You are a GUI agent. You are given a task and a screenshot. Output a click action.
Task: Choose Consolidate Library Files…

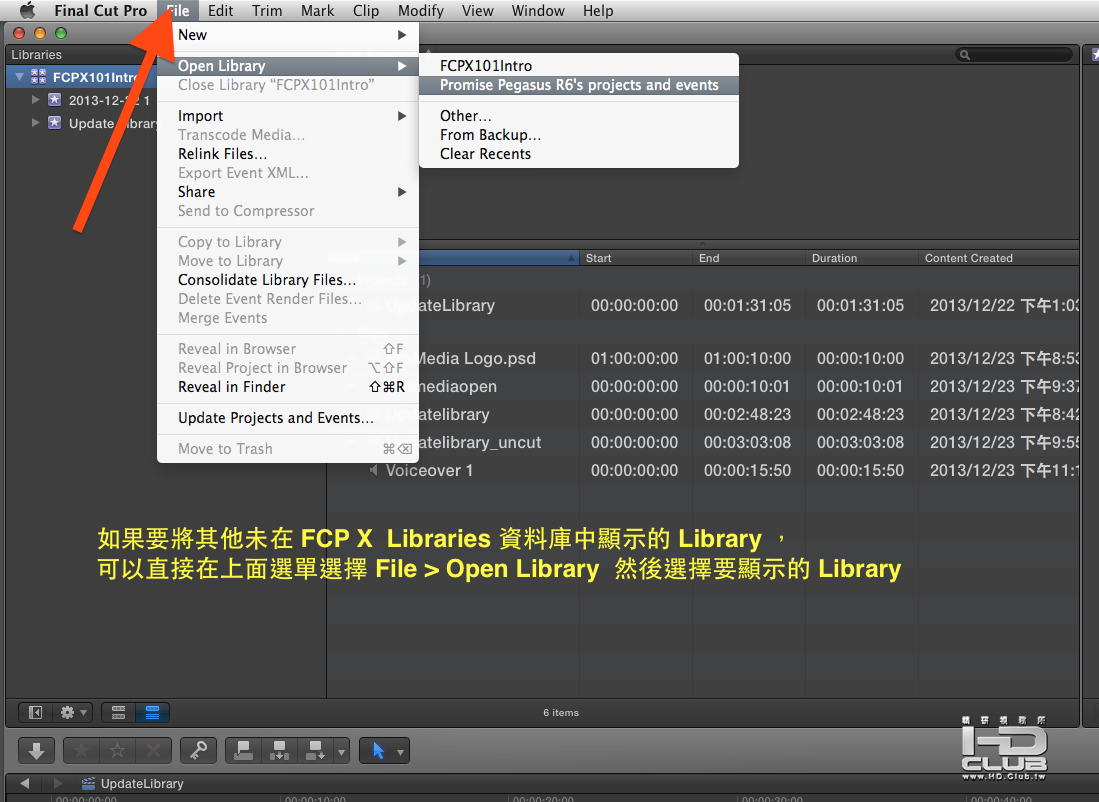[288, 280]
